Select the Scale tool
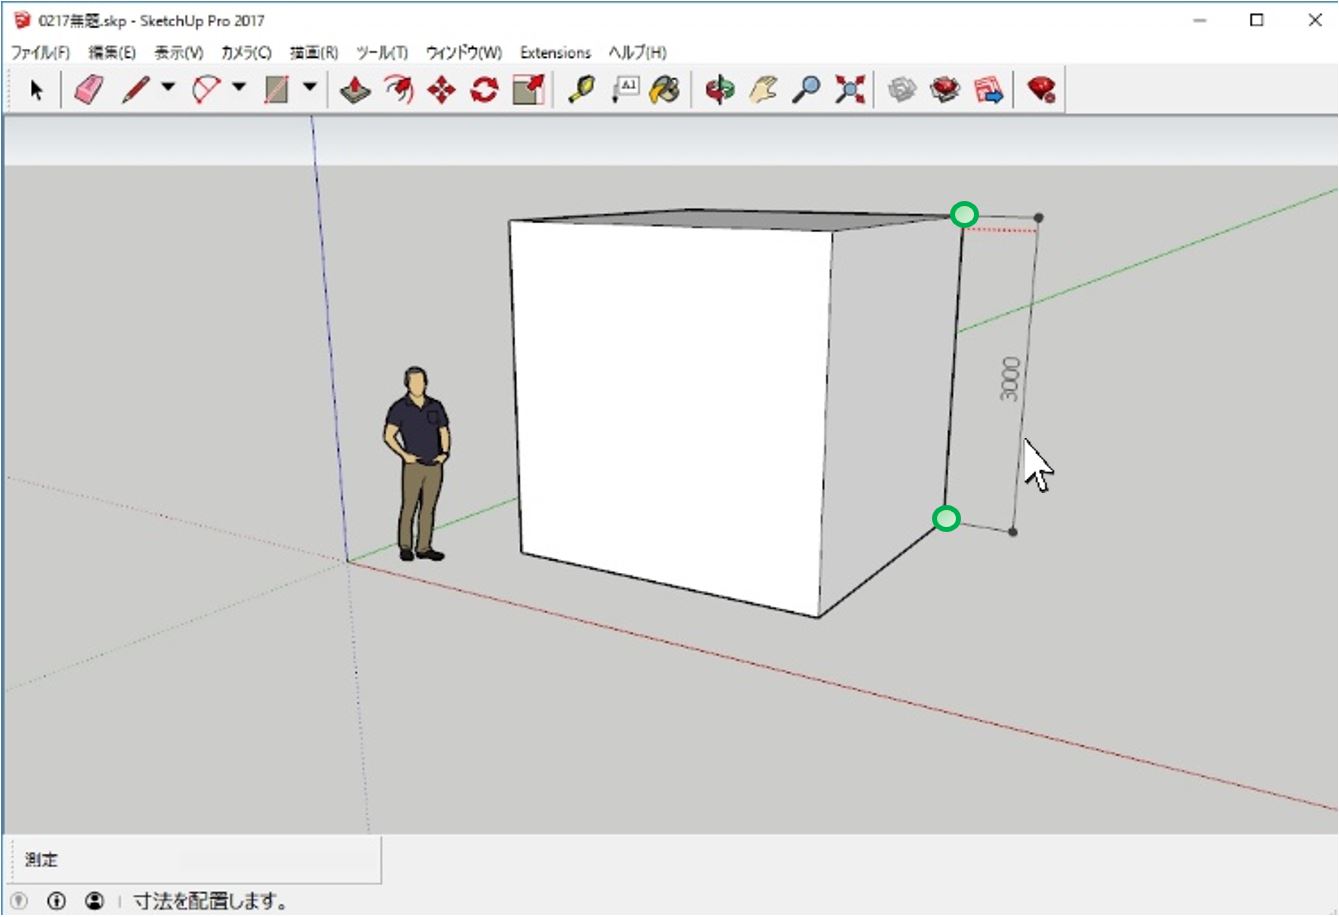1339x917 pixels. click(528, 90)
